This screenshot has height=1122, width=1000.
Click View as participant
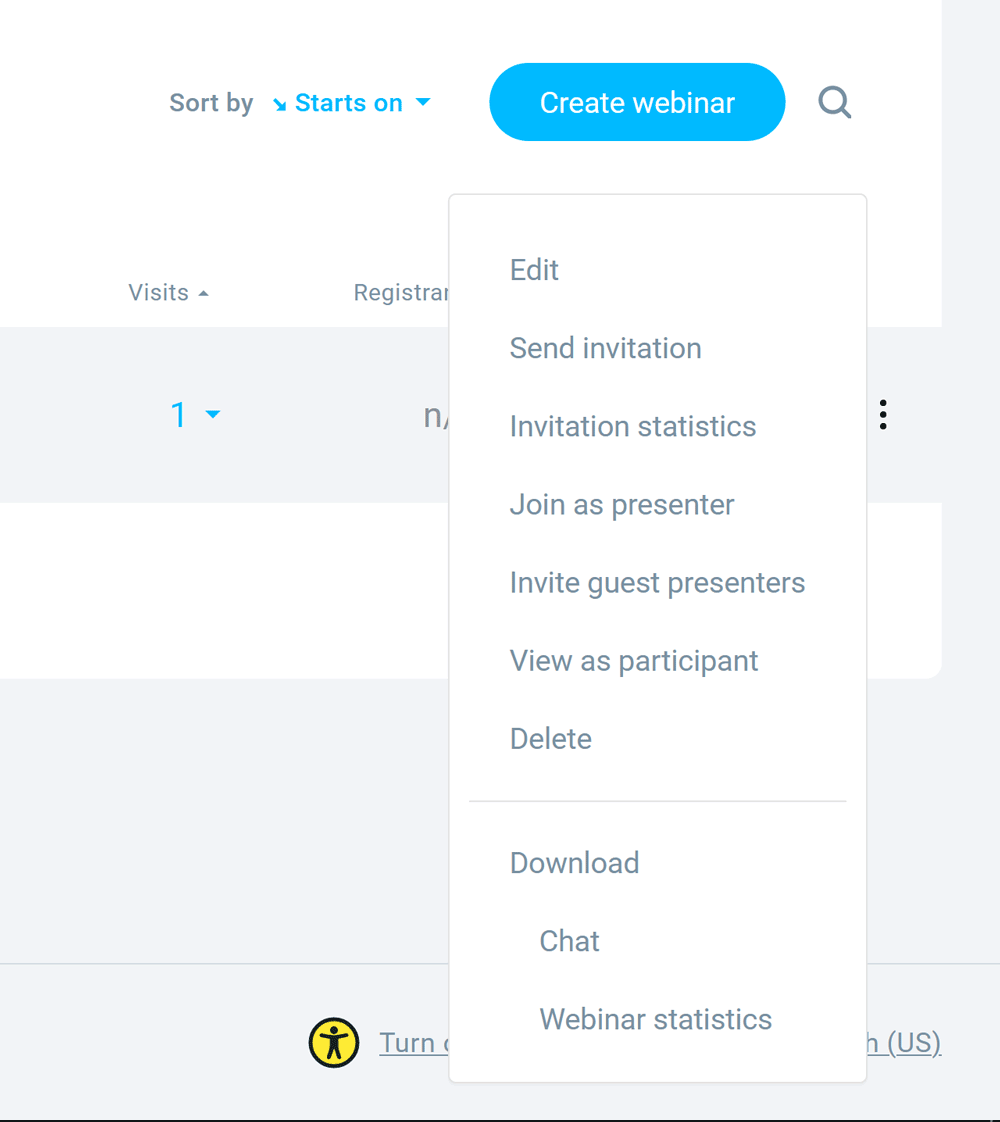634,661
